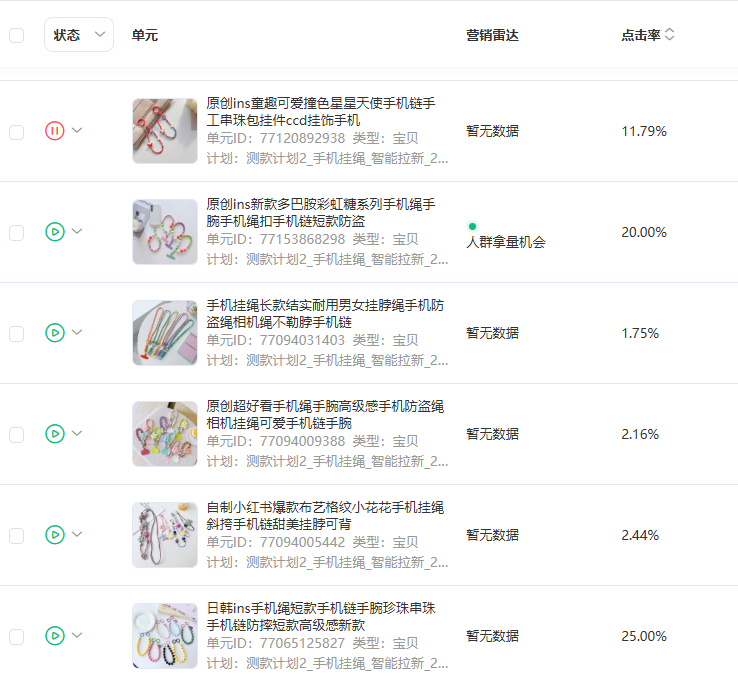The width and height of the screenshot is (738, 683).
Task: Check the box for unit 77094005442
Action: click(16, 535)
